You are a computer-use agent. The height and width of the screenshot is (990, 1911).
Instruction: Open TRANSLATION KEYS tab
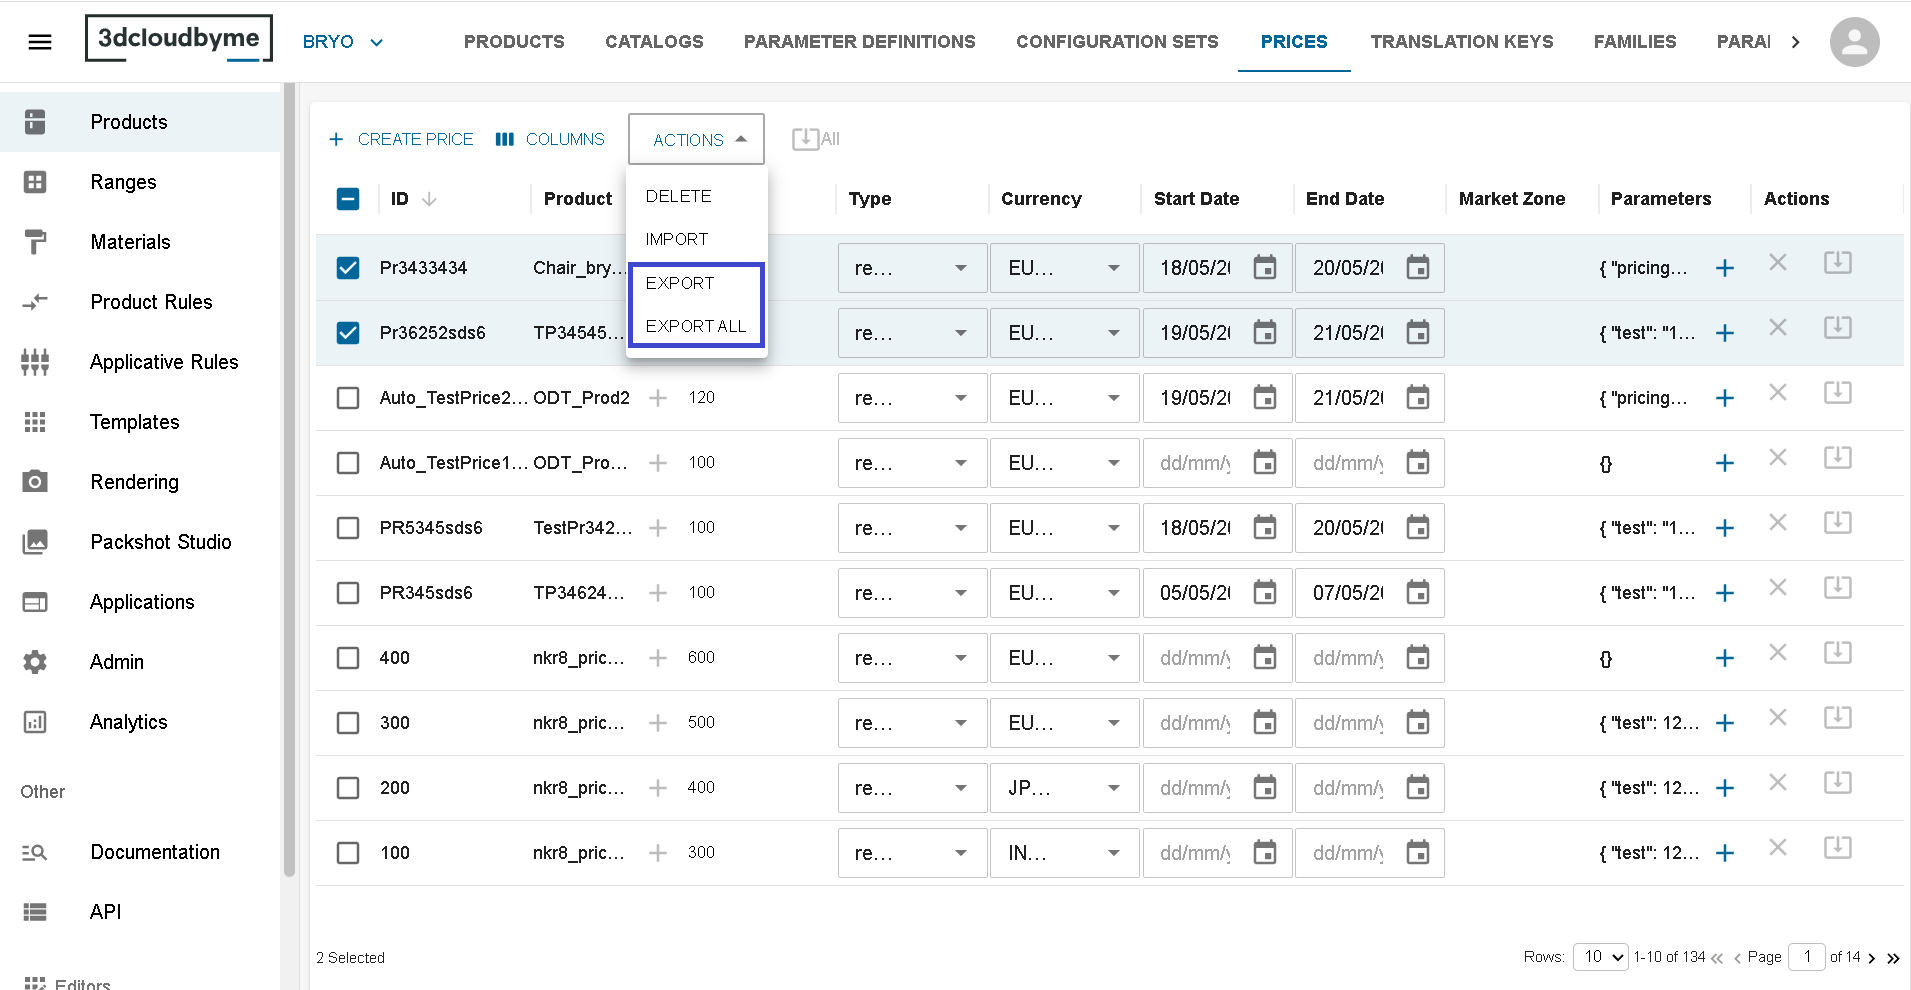(1462, 42)
